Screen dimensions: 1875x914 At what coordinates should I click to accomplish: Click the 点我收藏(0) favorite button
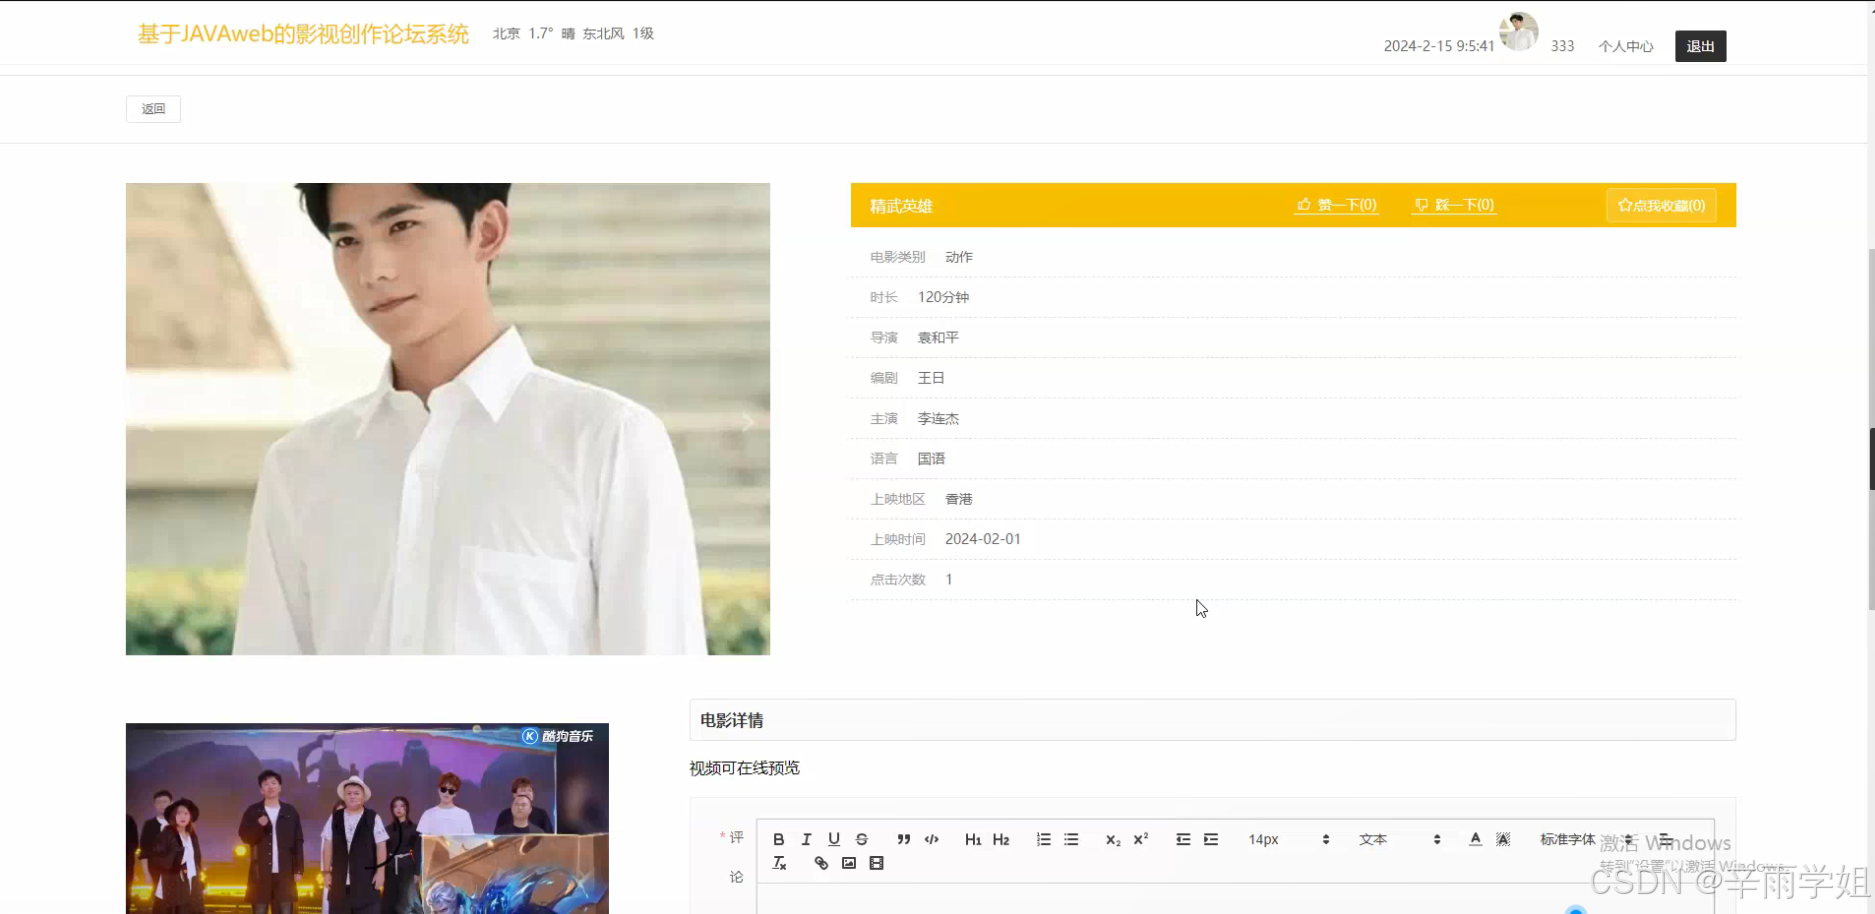tap(1661, 205)
